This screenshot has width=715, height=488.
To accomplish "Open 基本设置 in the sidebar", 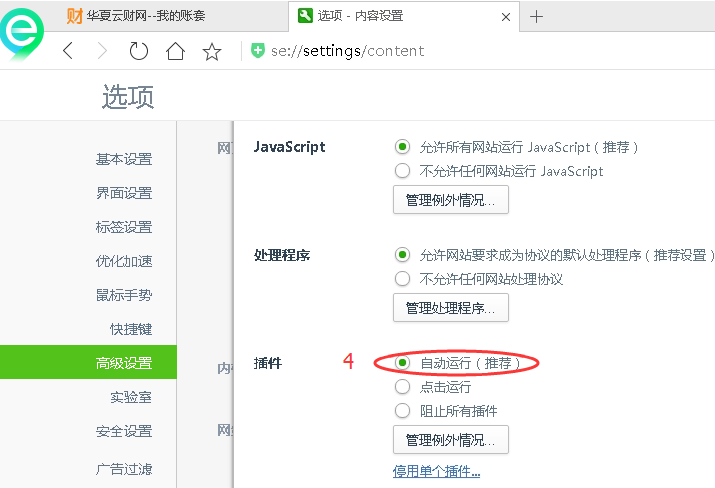I will tap(124, 159).
